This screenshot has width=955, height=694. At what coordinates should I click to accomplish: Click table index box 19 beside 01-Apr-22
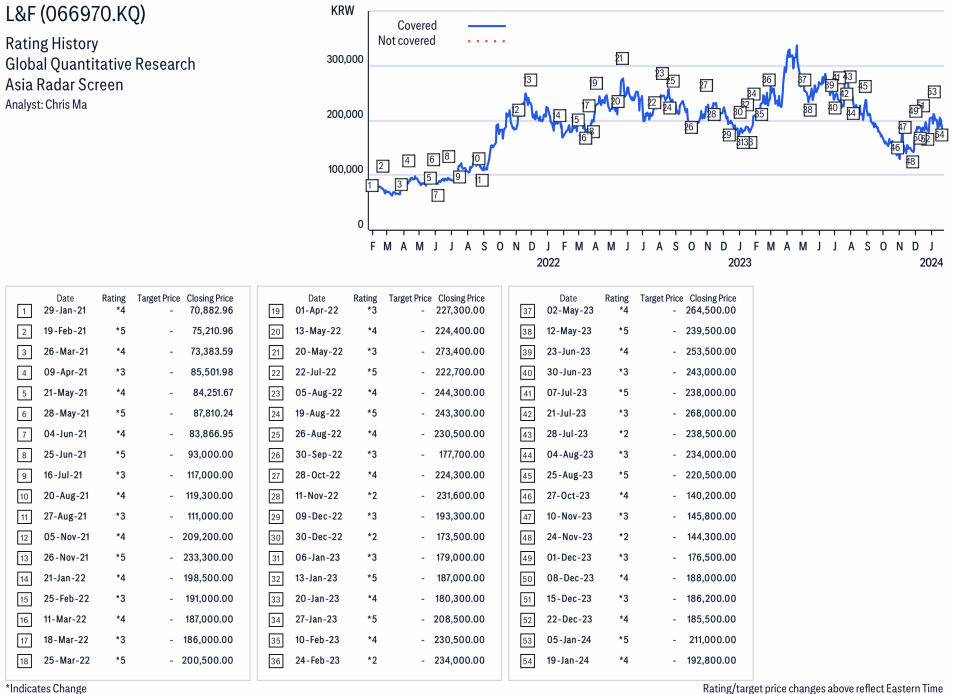275,311
